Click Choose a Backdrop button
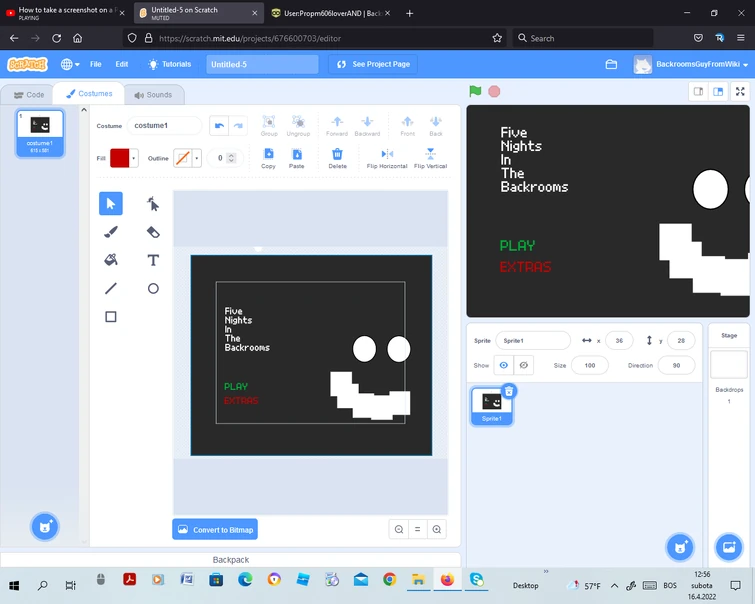This screenshot has height=604, width=755. coord(729,547)
